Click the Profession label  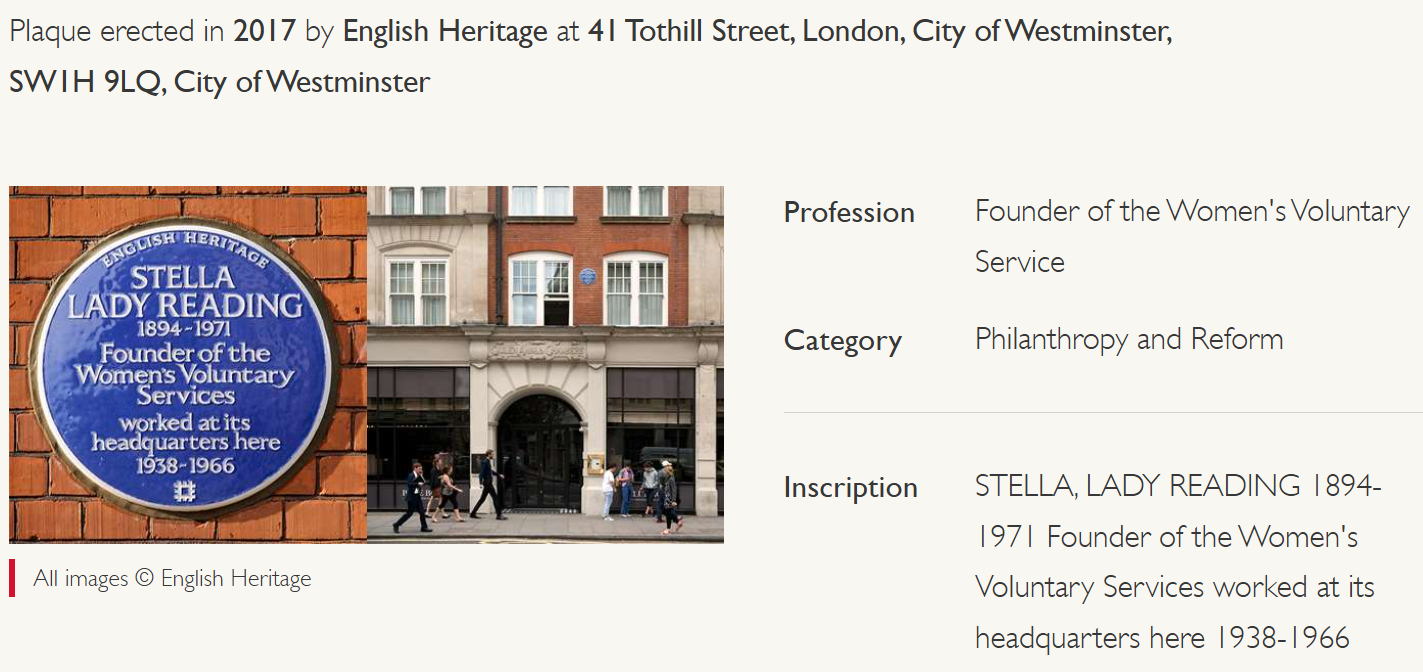click(x=849, y=212)
